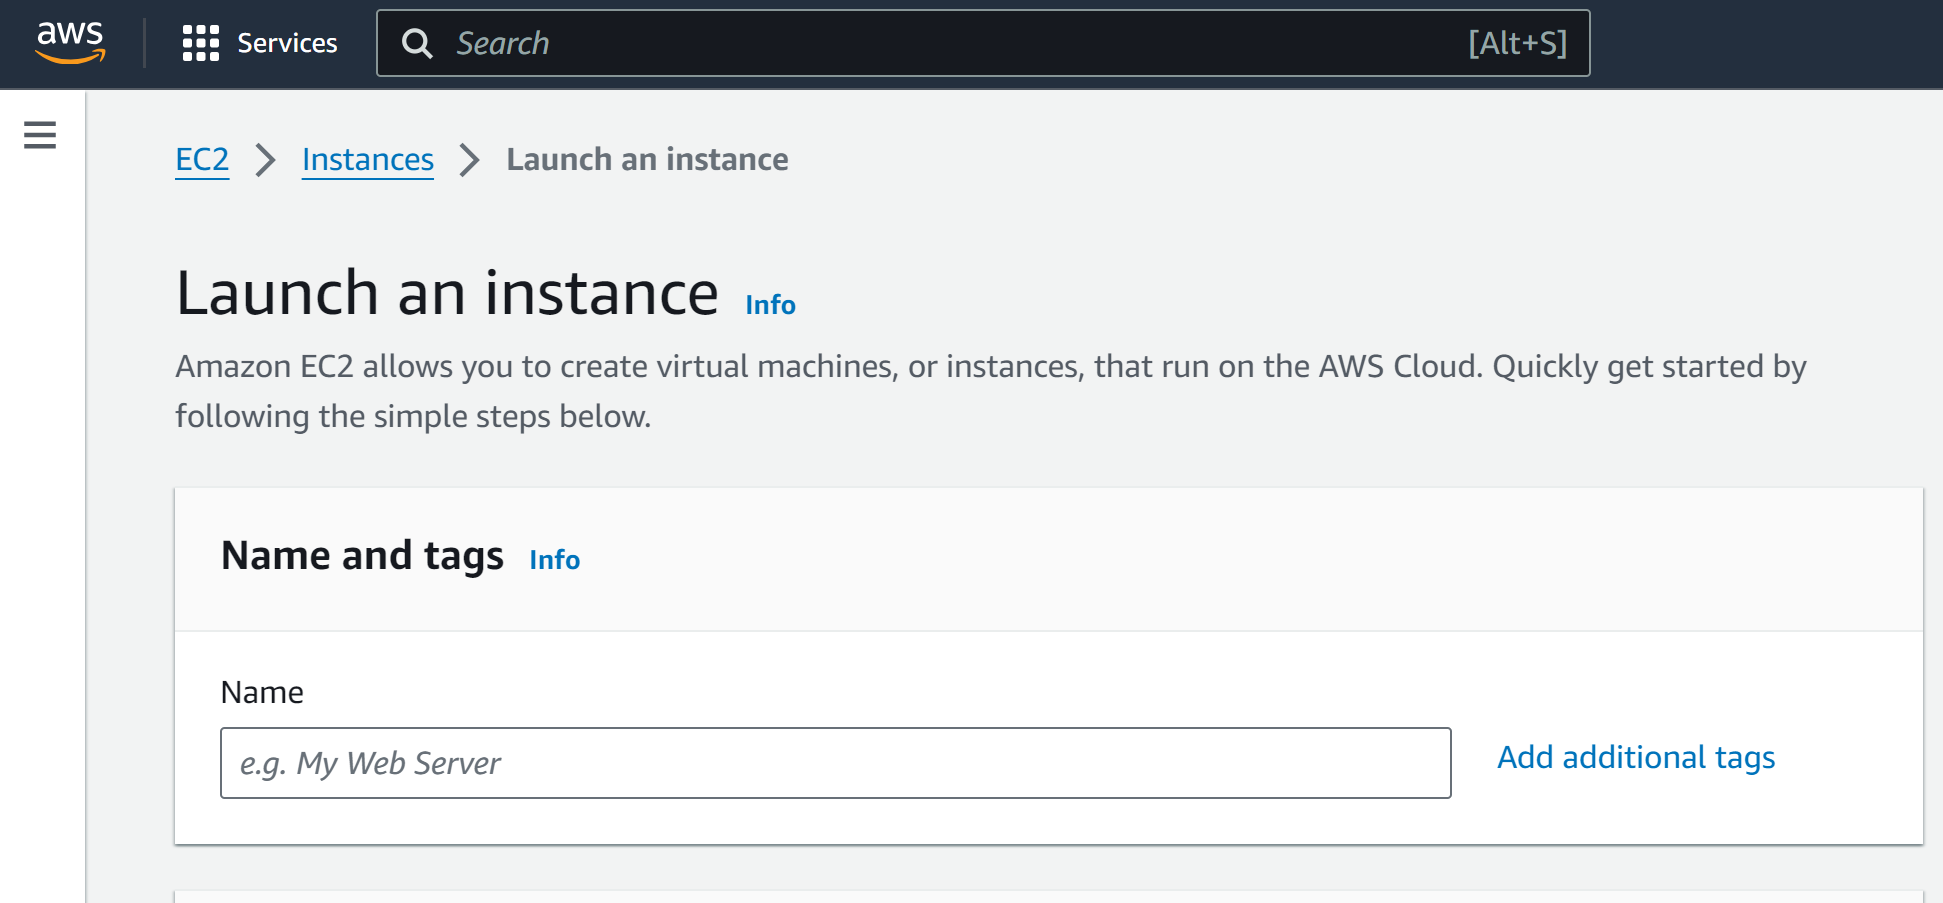Go to the EC2 breadcrumb link
This screenshot has width=1943, height=903.
coord(202,160)
